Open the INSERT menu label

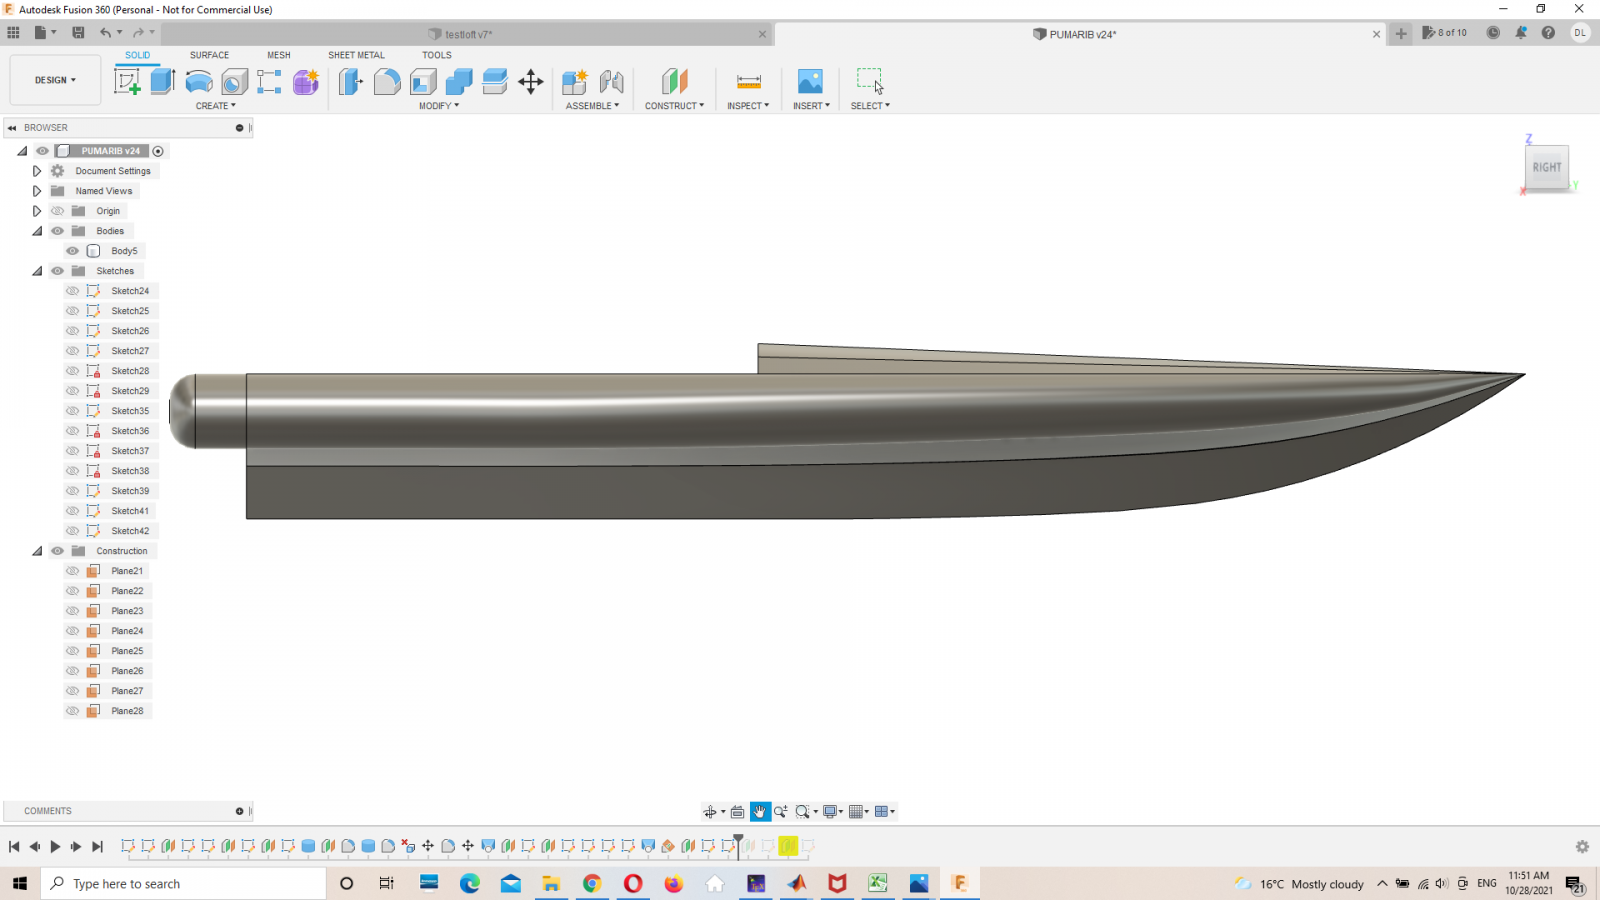tap(811, 106)
